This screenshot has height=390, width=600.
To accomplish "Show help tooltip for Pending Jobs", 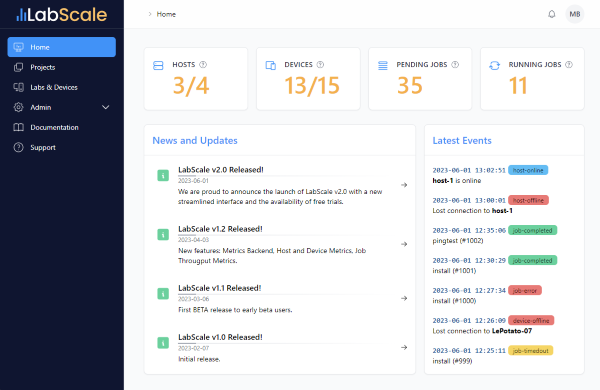I will [x=455, y=65].
